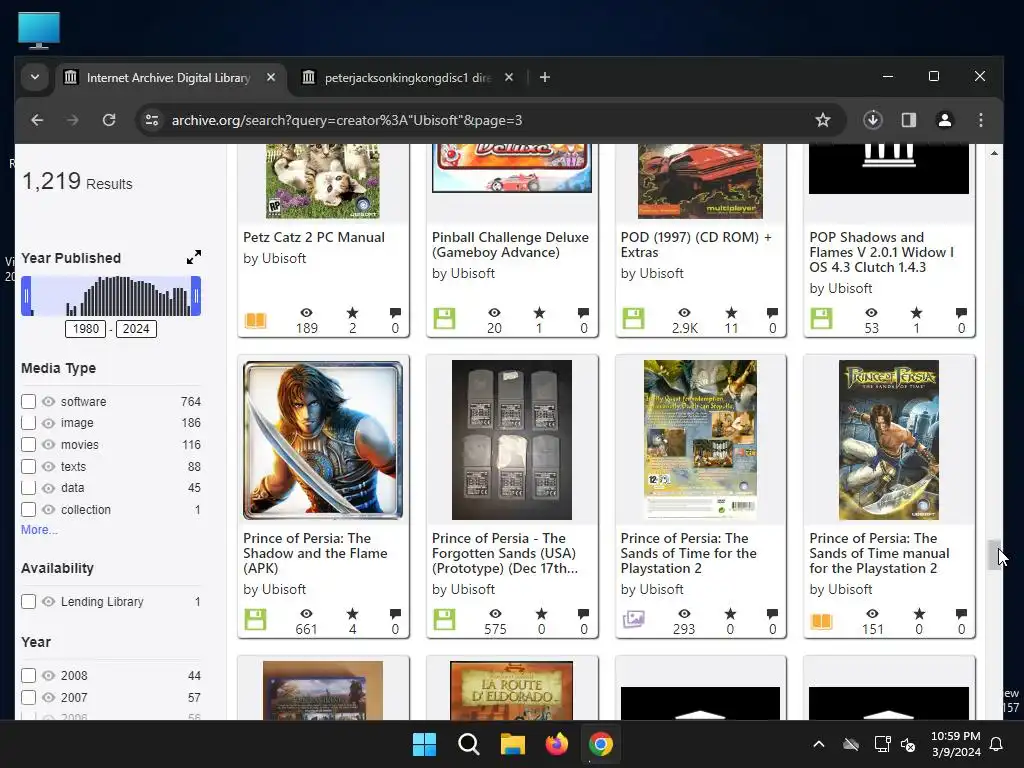The image size is (1024, 768).
Task: Switch to peterjacksonkingkongdisc1 tab
Action: point(407,78)
